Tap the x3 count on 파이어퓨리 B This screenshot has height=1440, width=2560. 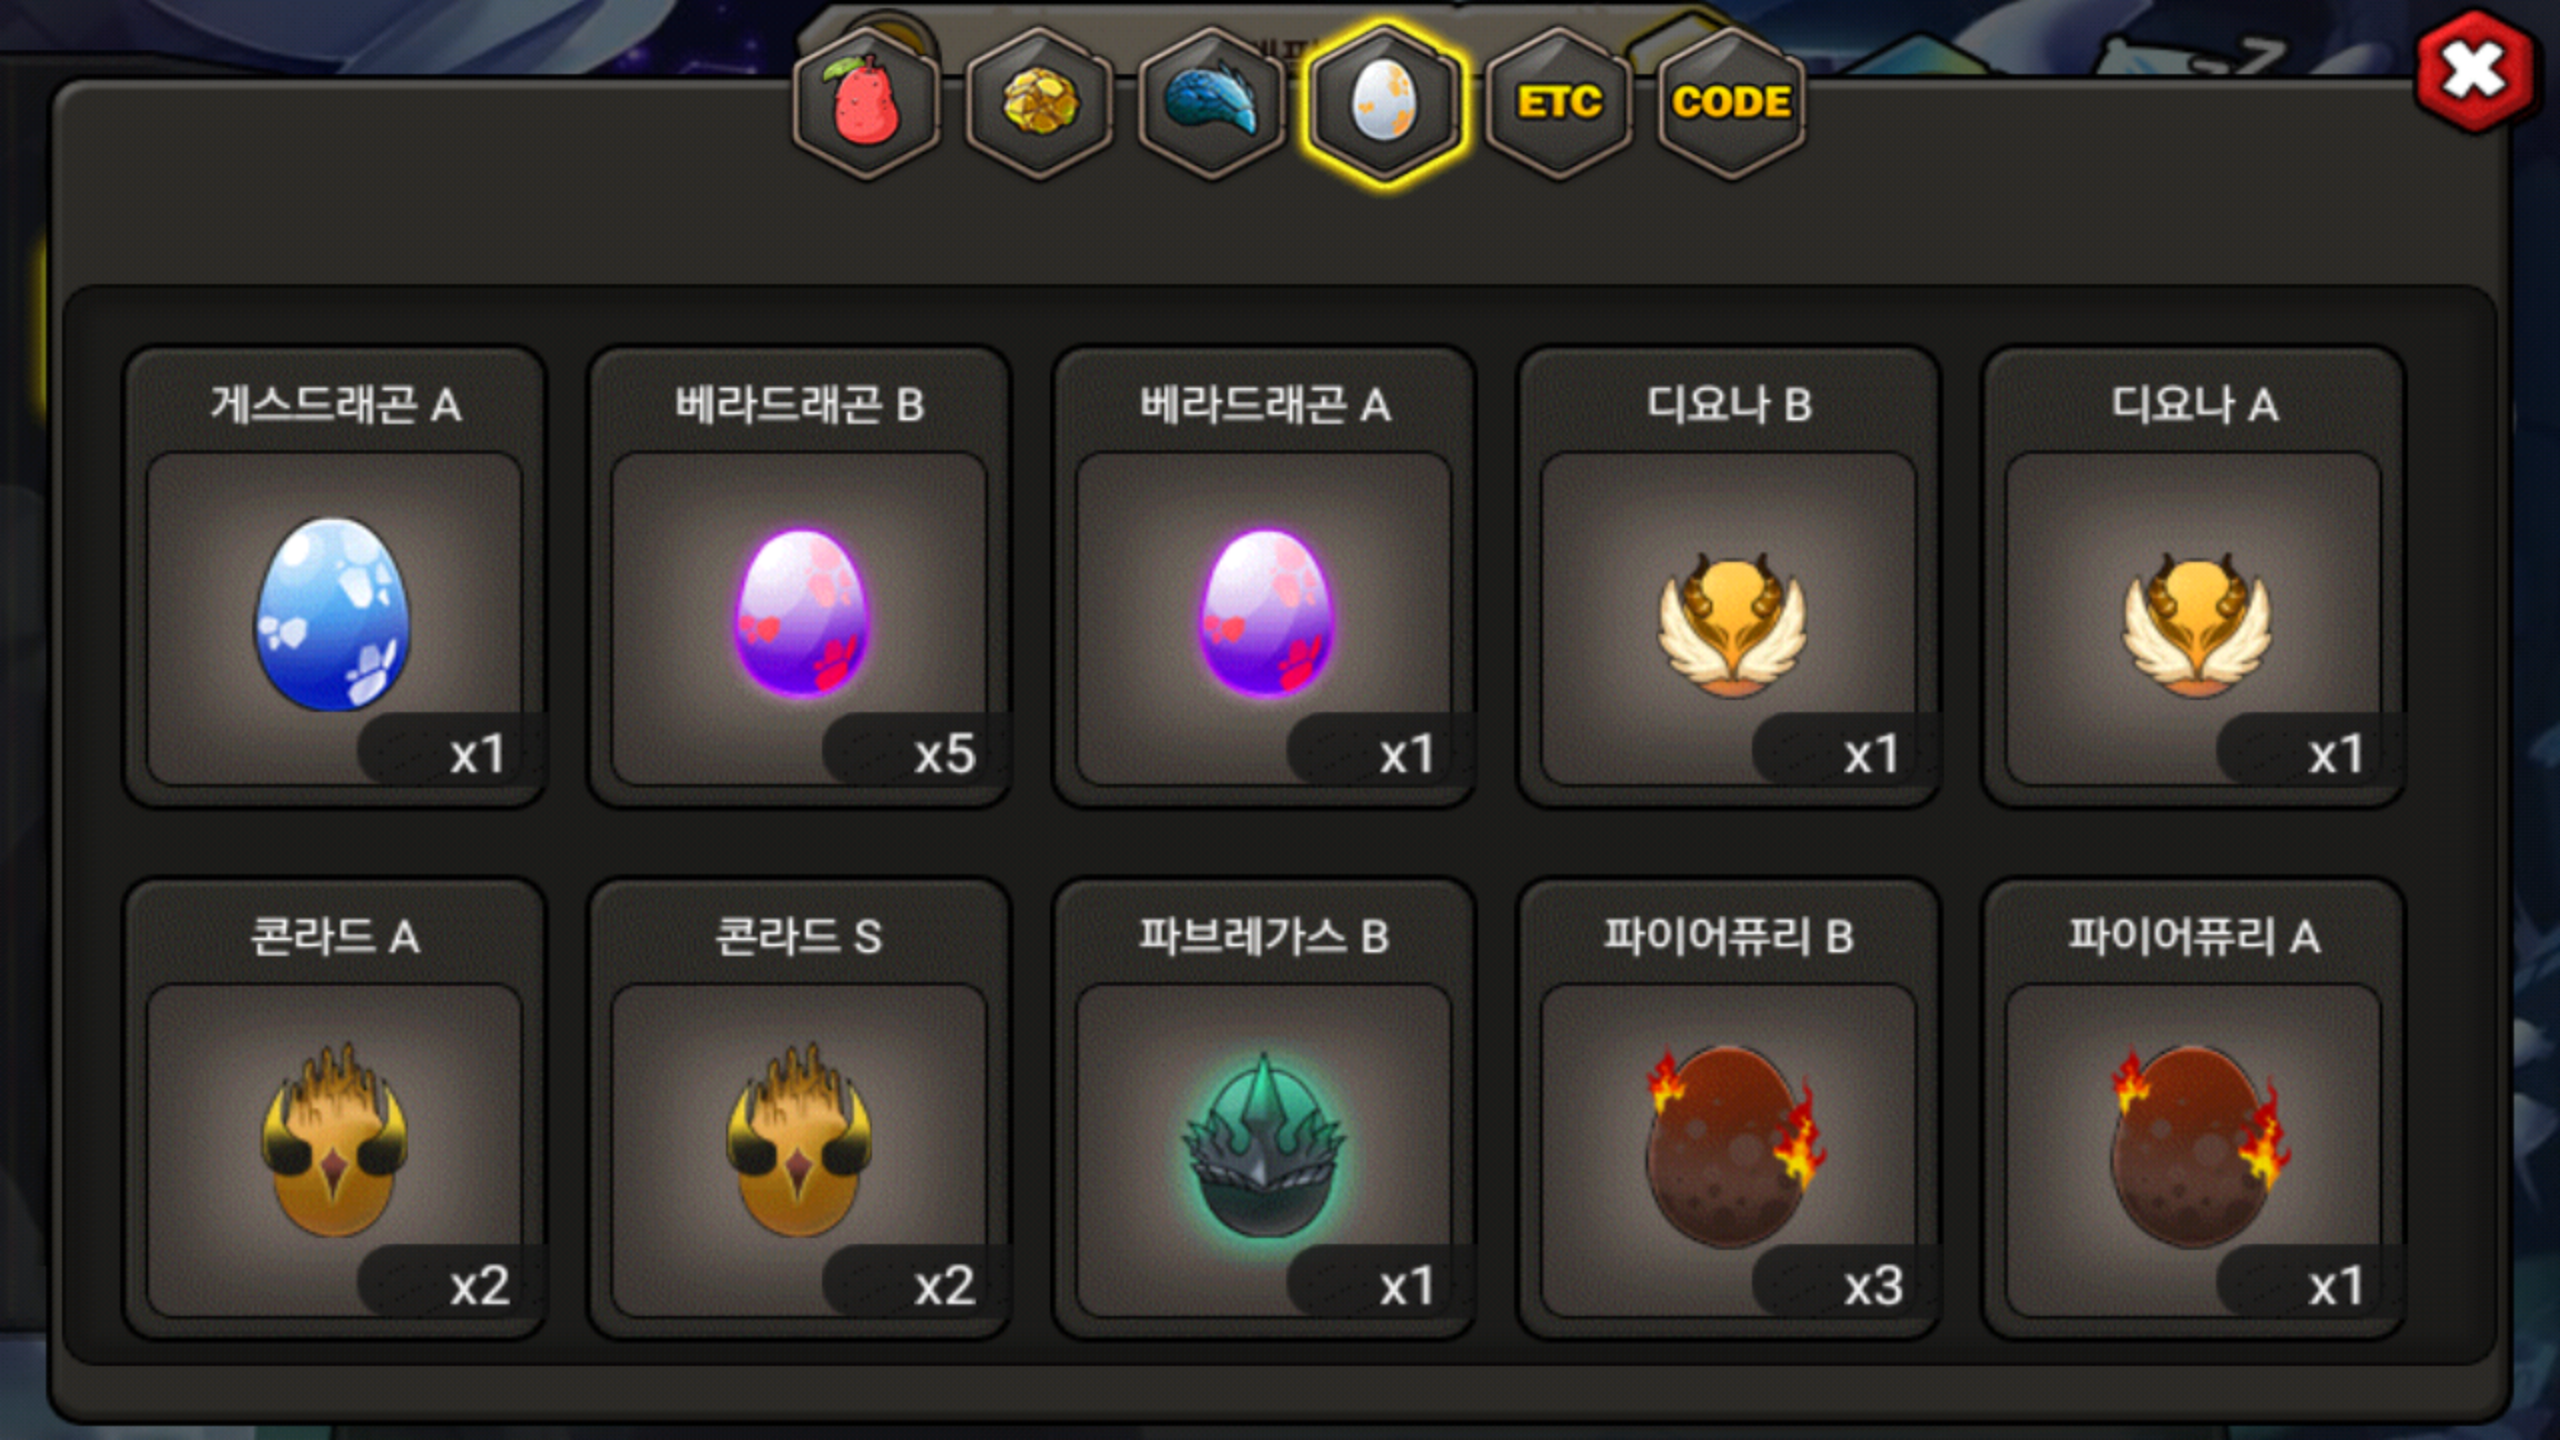[1873, 1286]
